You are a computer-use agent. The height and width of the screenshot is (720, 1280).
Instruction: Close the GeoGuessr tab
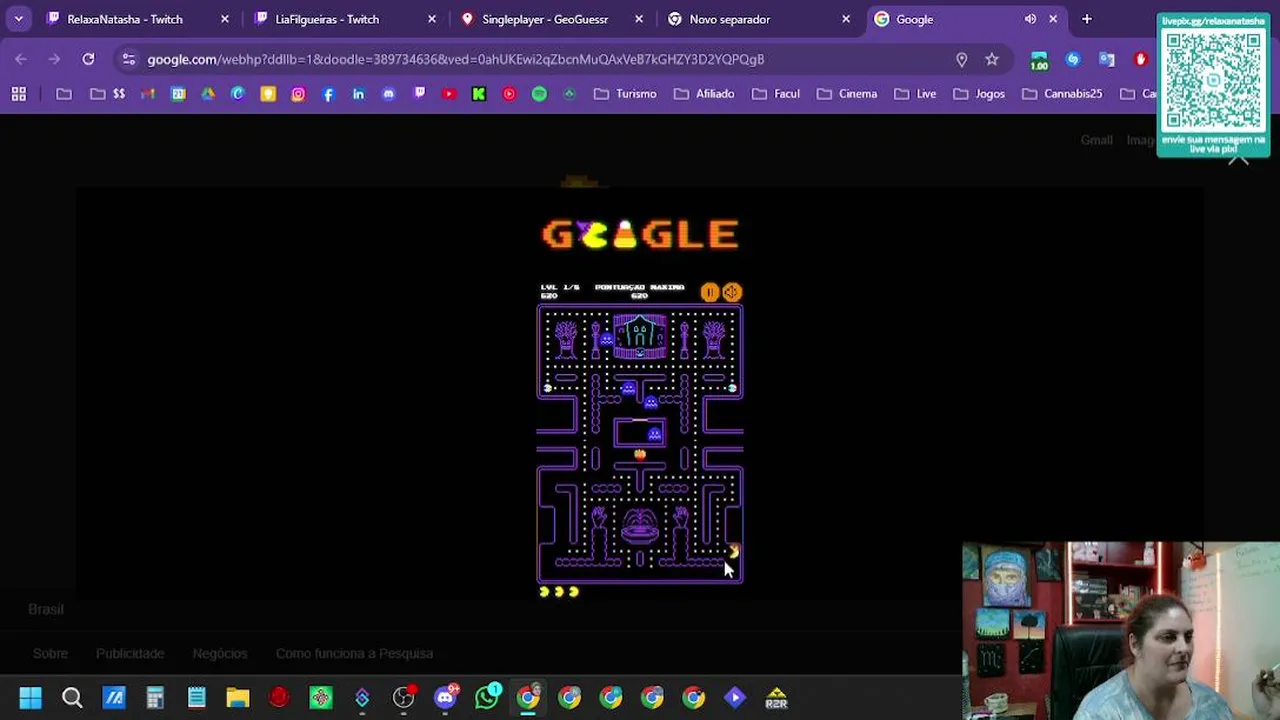pos(639,19)
